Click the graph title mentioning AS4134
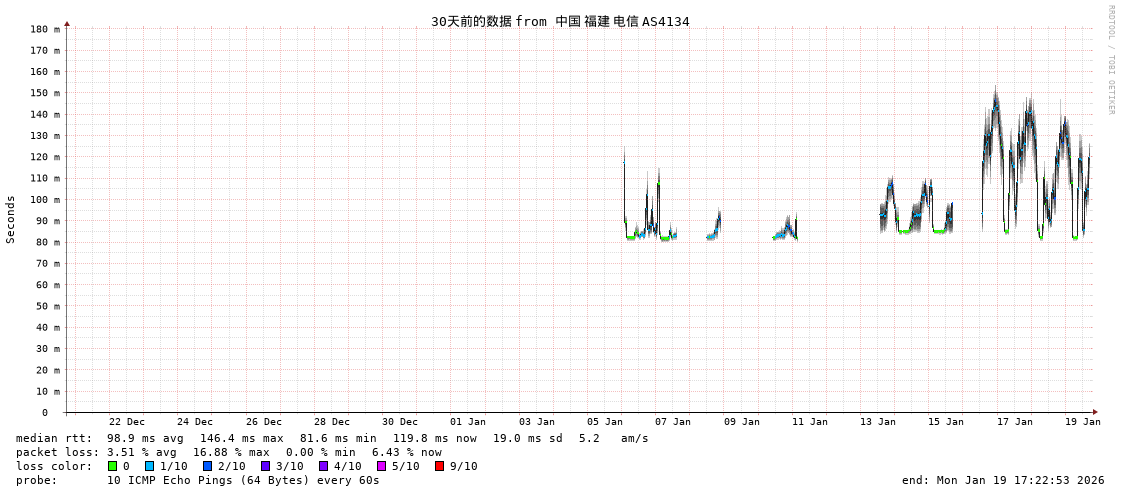The image size is (1121, 494). click(560, 21)
